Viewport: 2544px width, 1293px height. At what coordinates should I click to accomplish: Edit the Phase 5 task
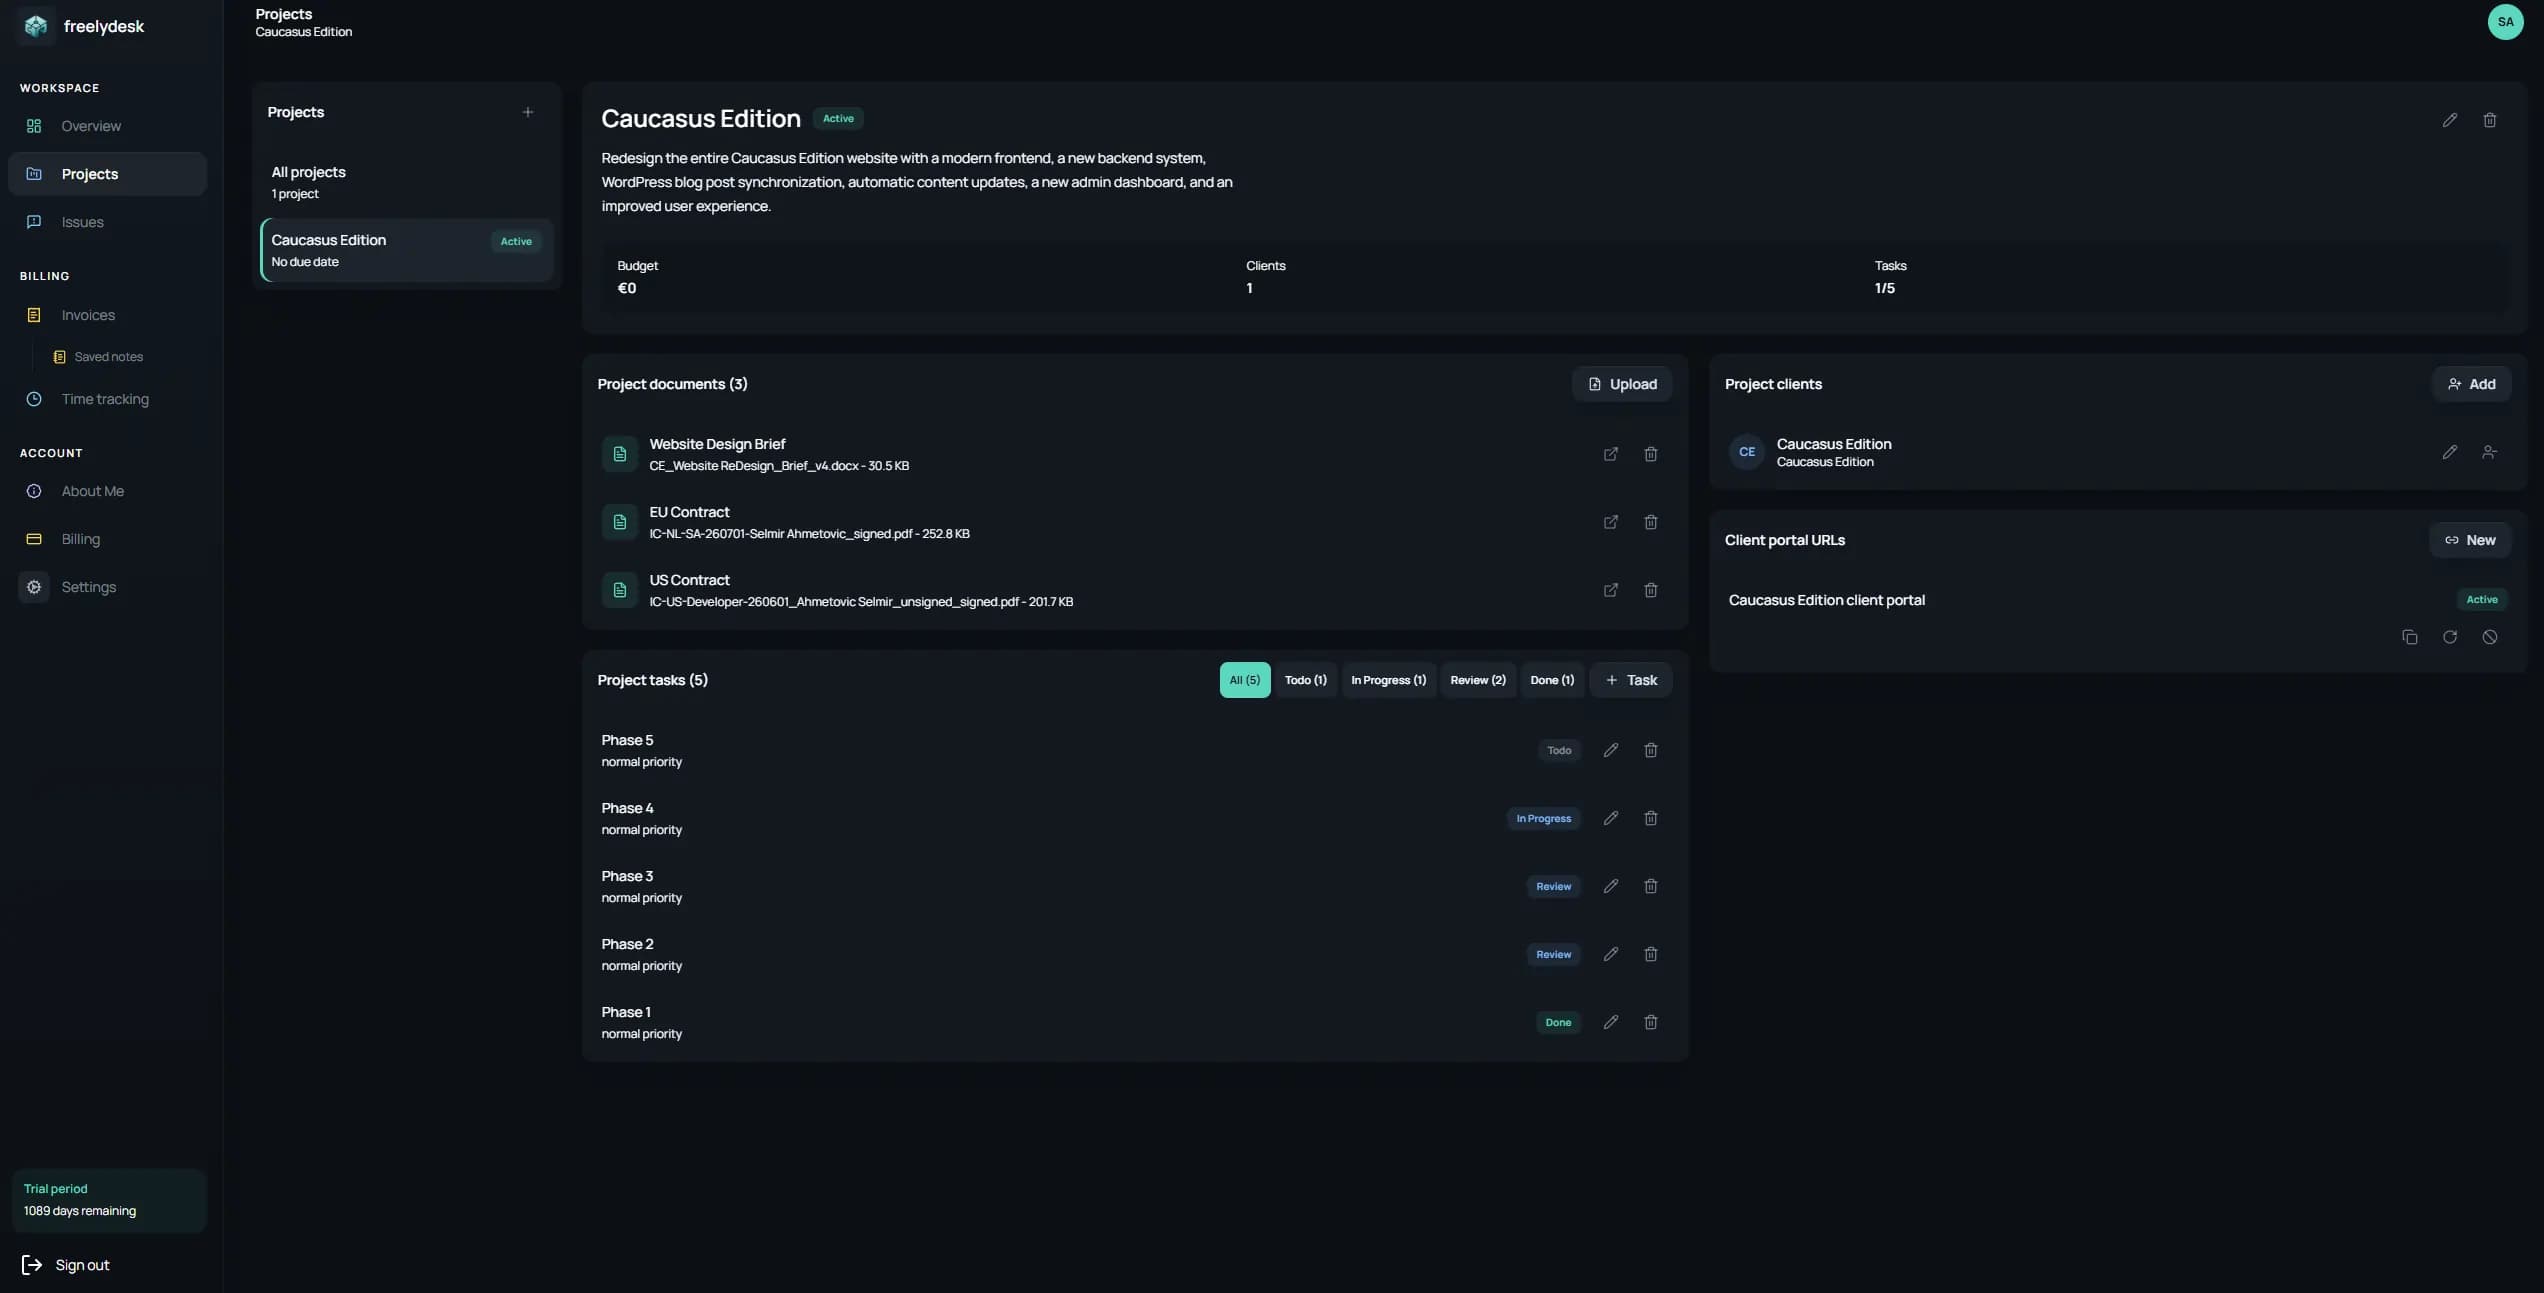(x=1611, y=750)
